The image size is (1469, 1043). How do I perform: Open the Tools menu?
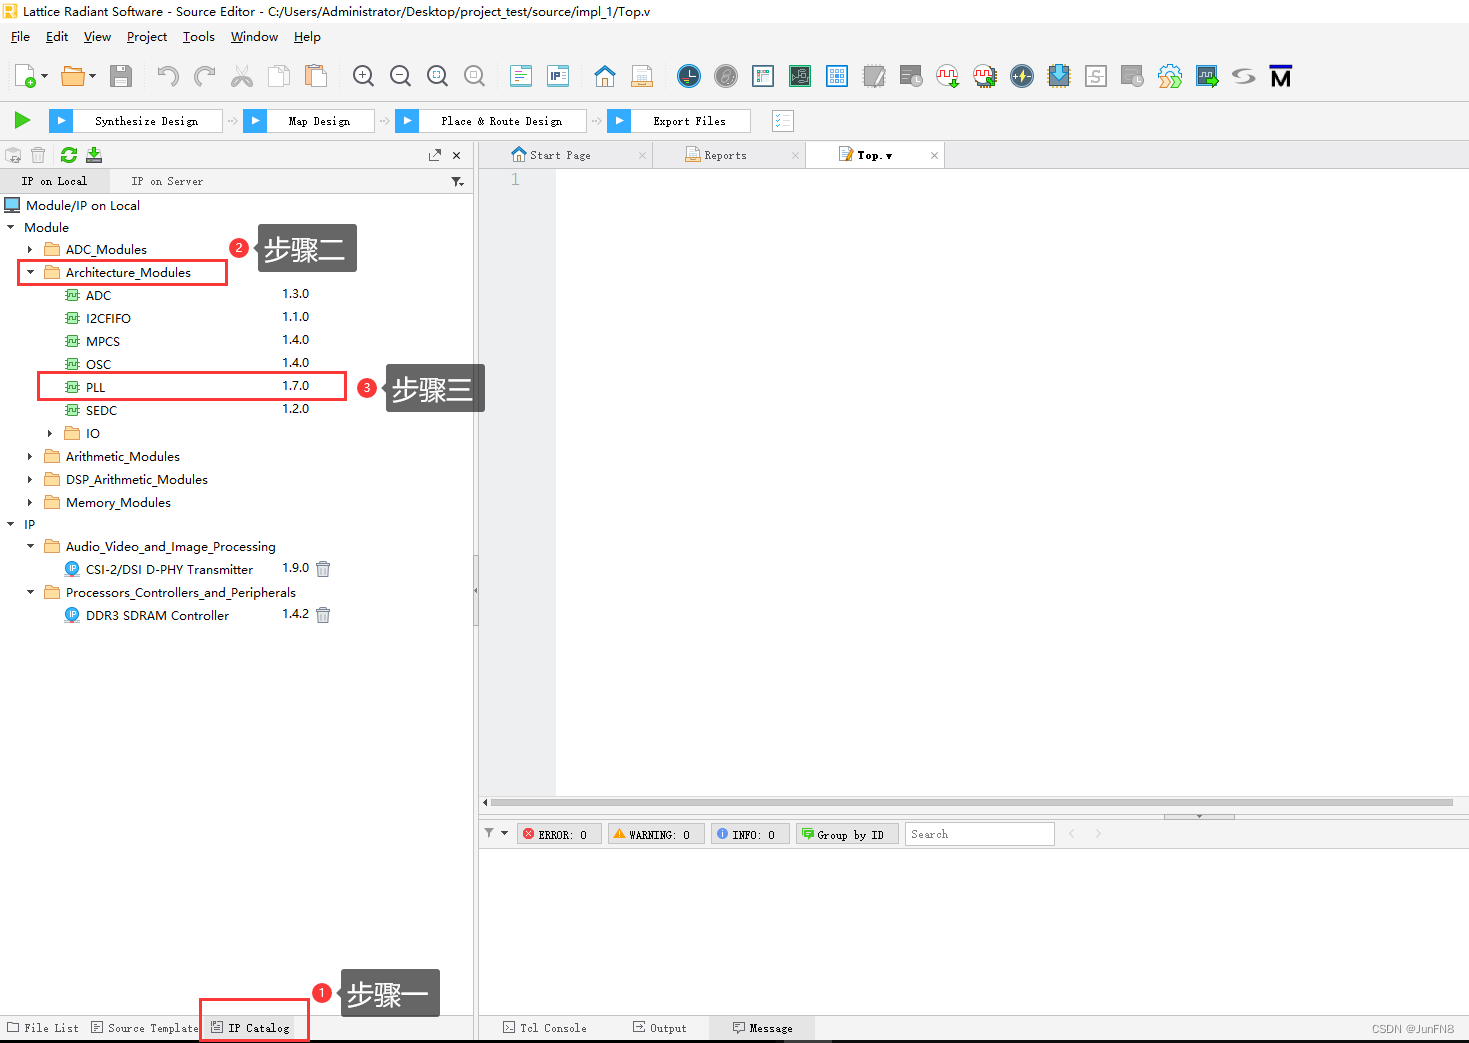pos(199,37)
